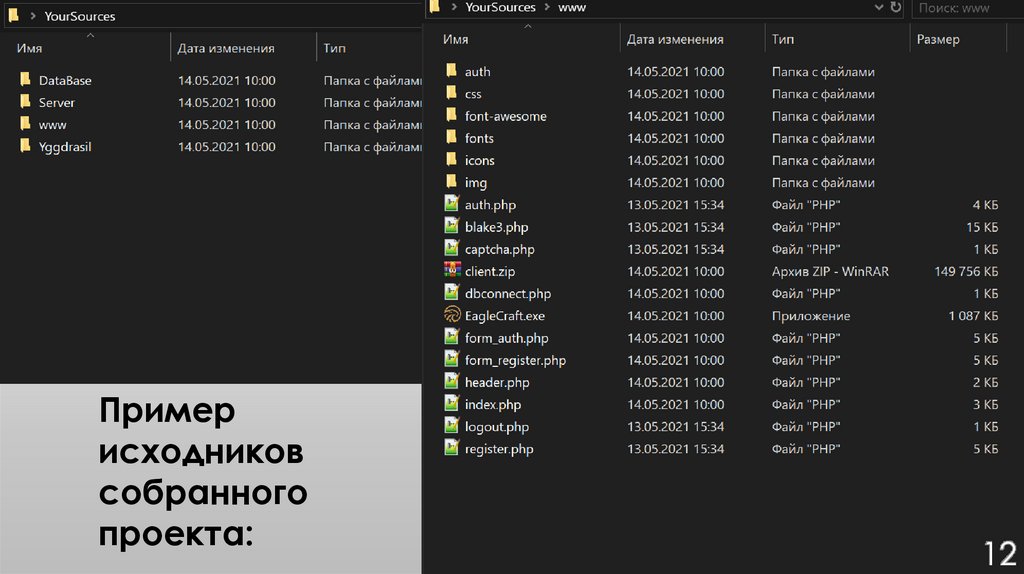Click the 149 756 КБ size value
The image size is (1024, 574).
[x=966, y=271]
